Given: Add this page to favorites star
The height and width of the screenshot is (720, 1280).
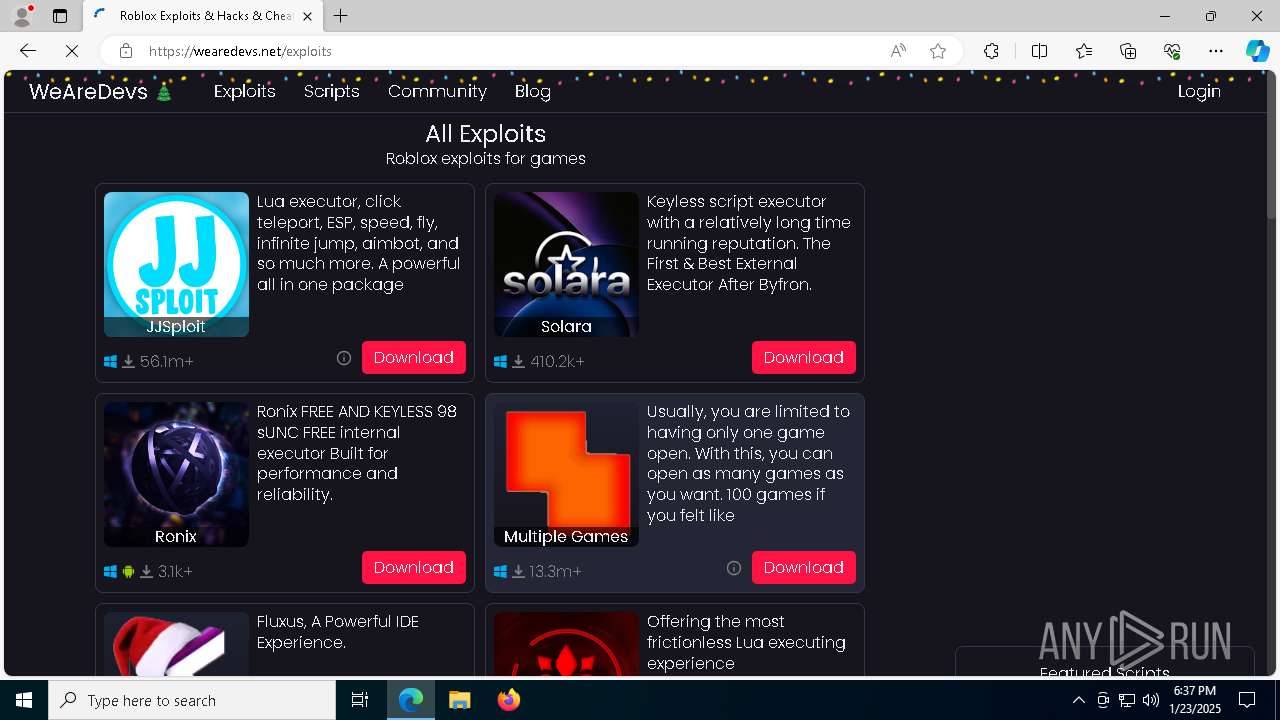Looking at the screenshot, I should point(938,51).
